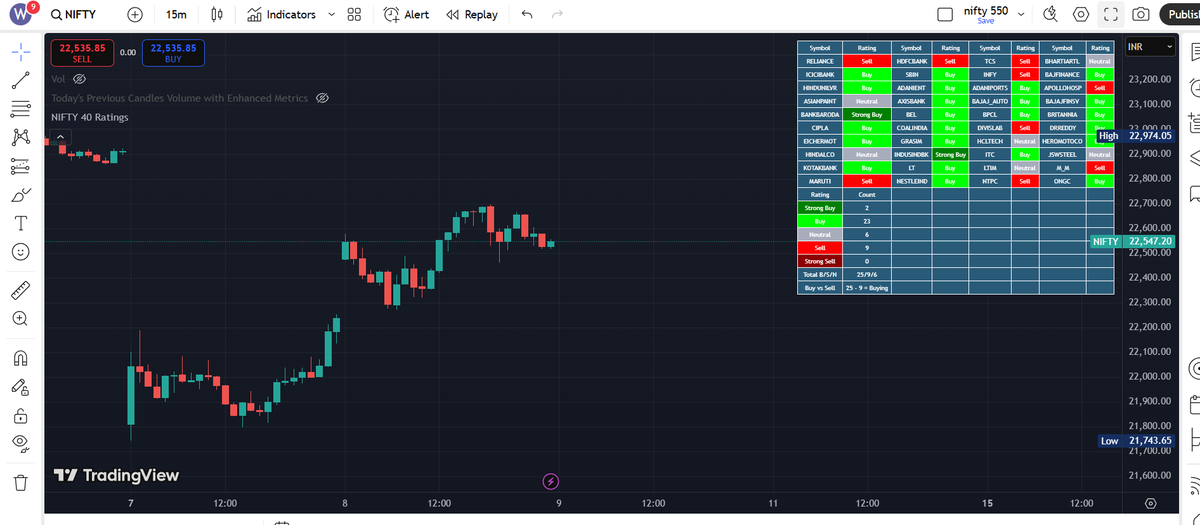Screen dimensions: 1200x525
Task: Click the 23,200.00 price axis label
Action: (1149, 79)
